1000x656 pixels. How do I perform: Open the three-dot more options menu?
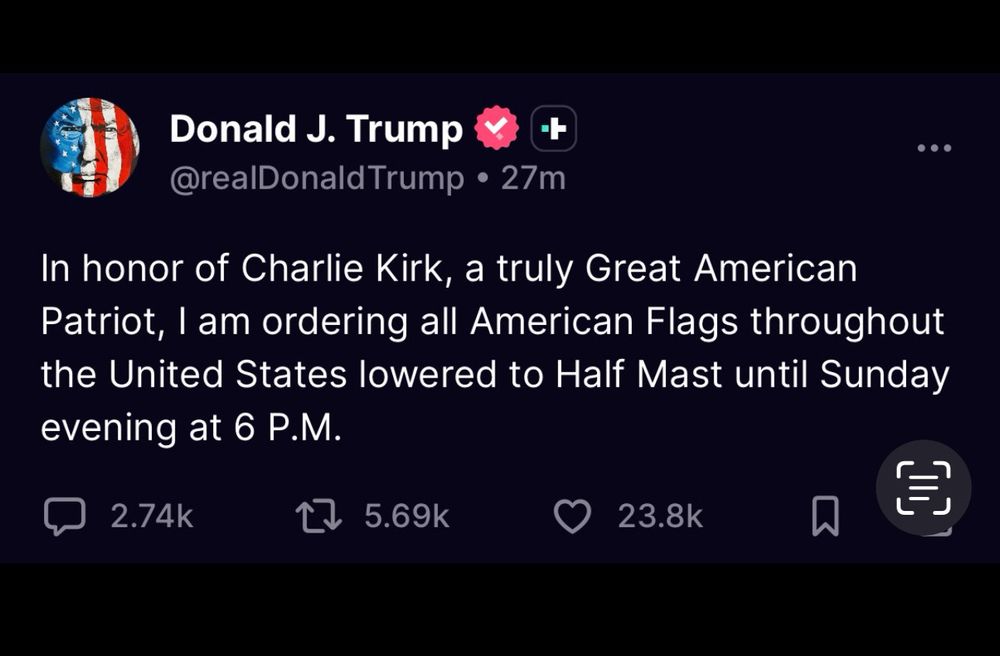934,147
